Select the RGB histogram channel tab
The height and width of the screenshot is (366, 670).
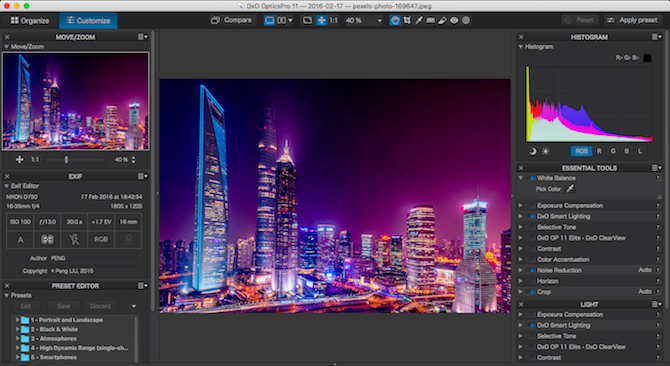coord(581,151)
